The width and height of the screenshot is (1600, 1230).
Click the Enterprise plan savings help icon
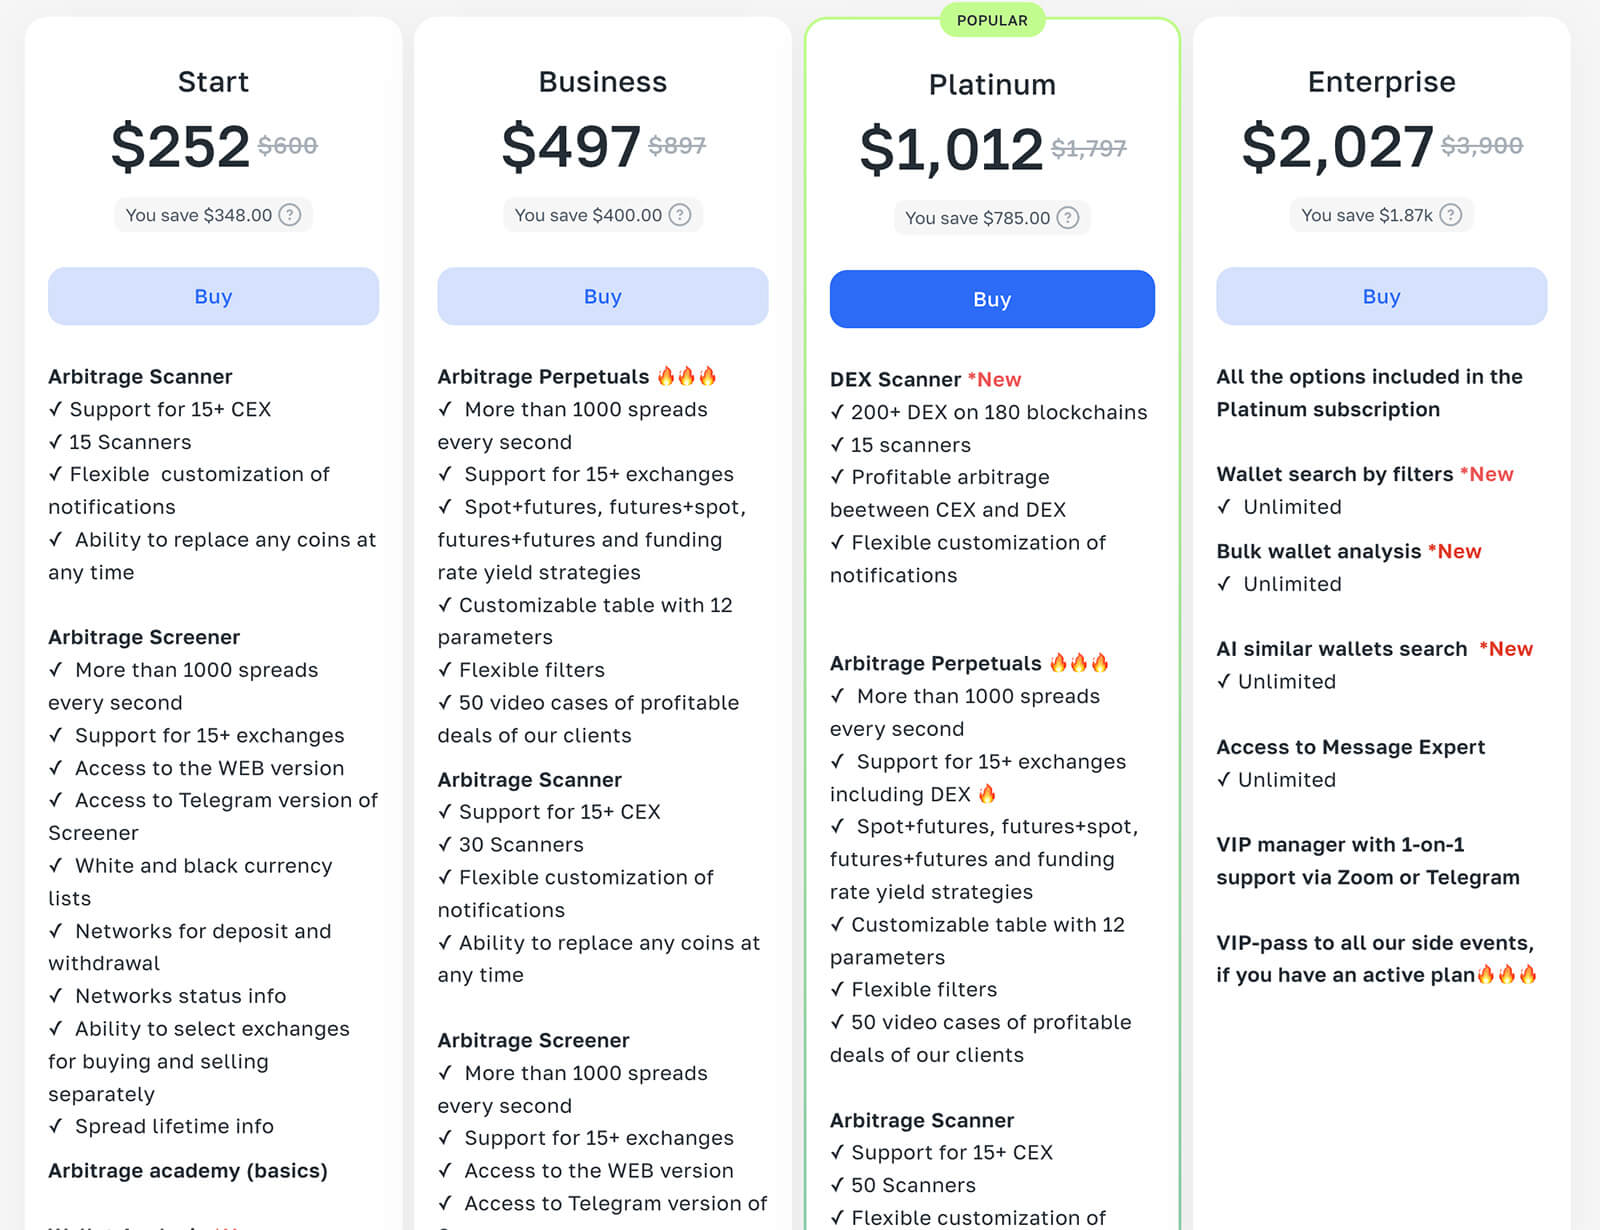1451,215
